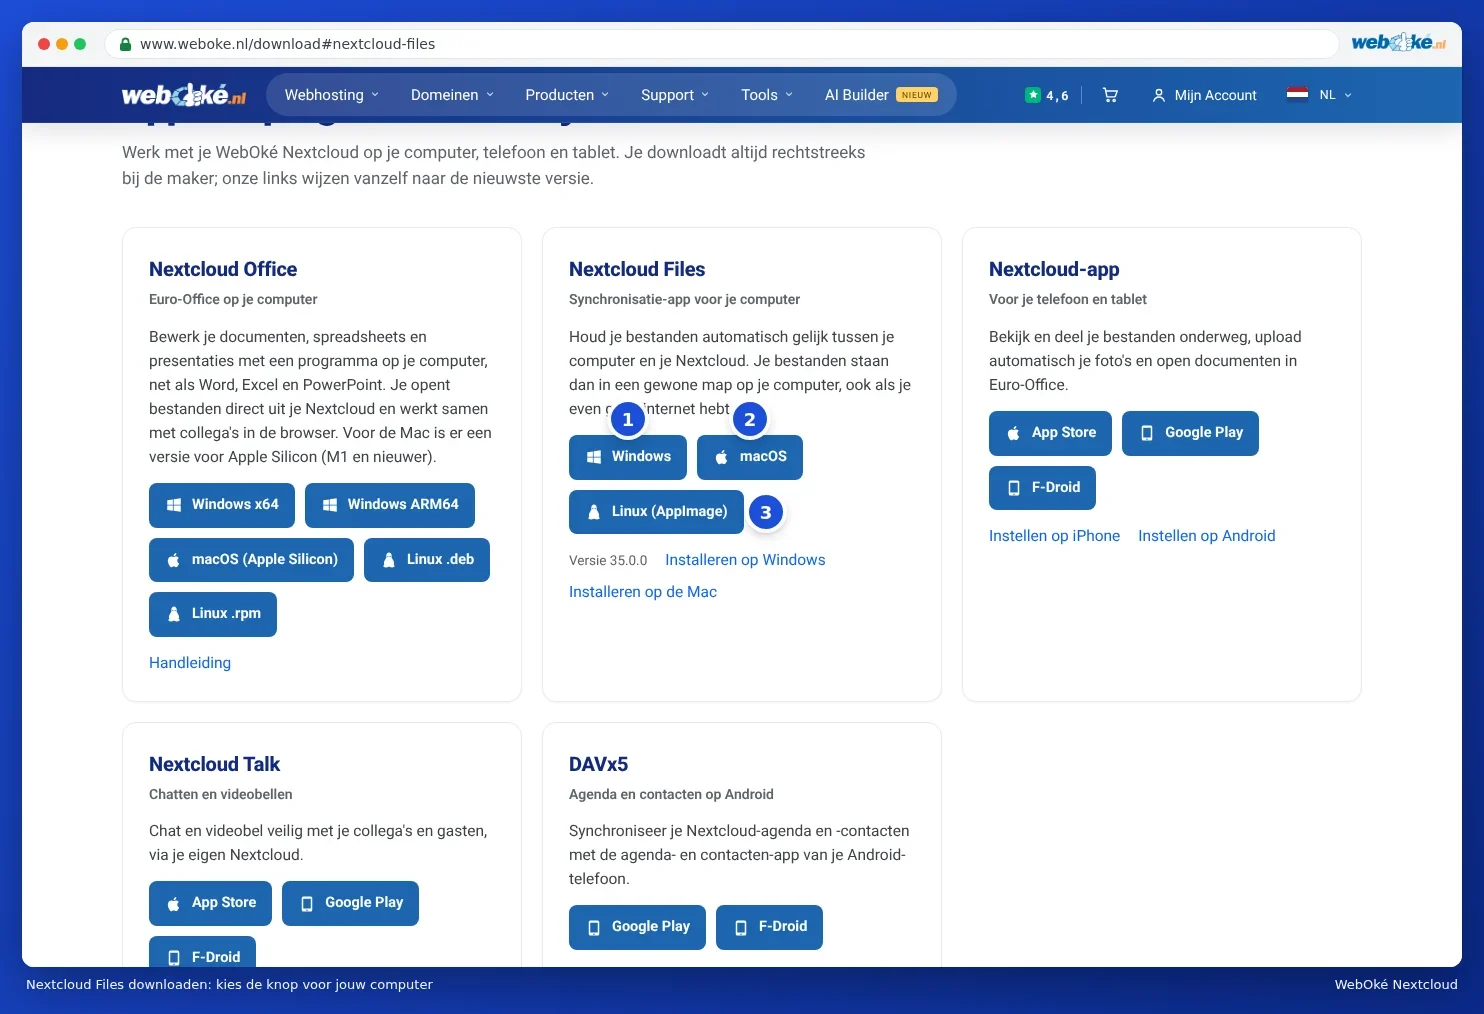1484x1014 pixels.
Task: Open the AI Builder page
Action: [x=881, y=95]
